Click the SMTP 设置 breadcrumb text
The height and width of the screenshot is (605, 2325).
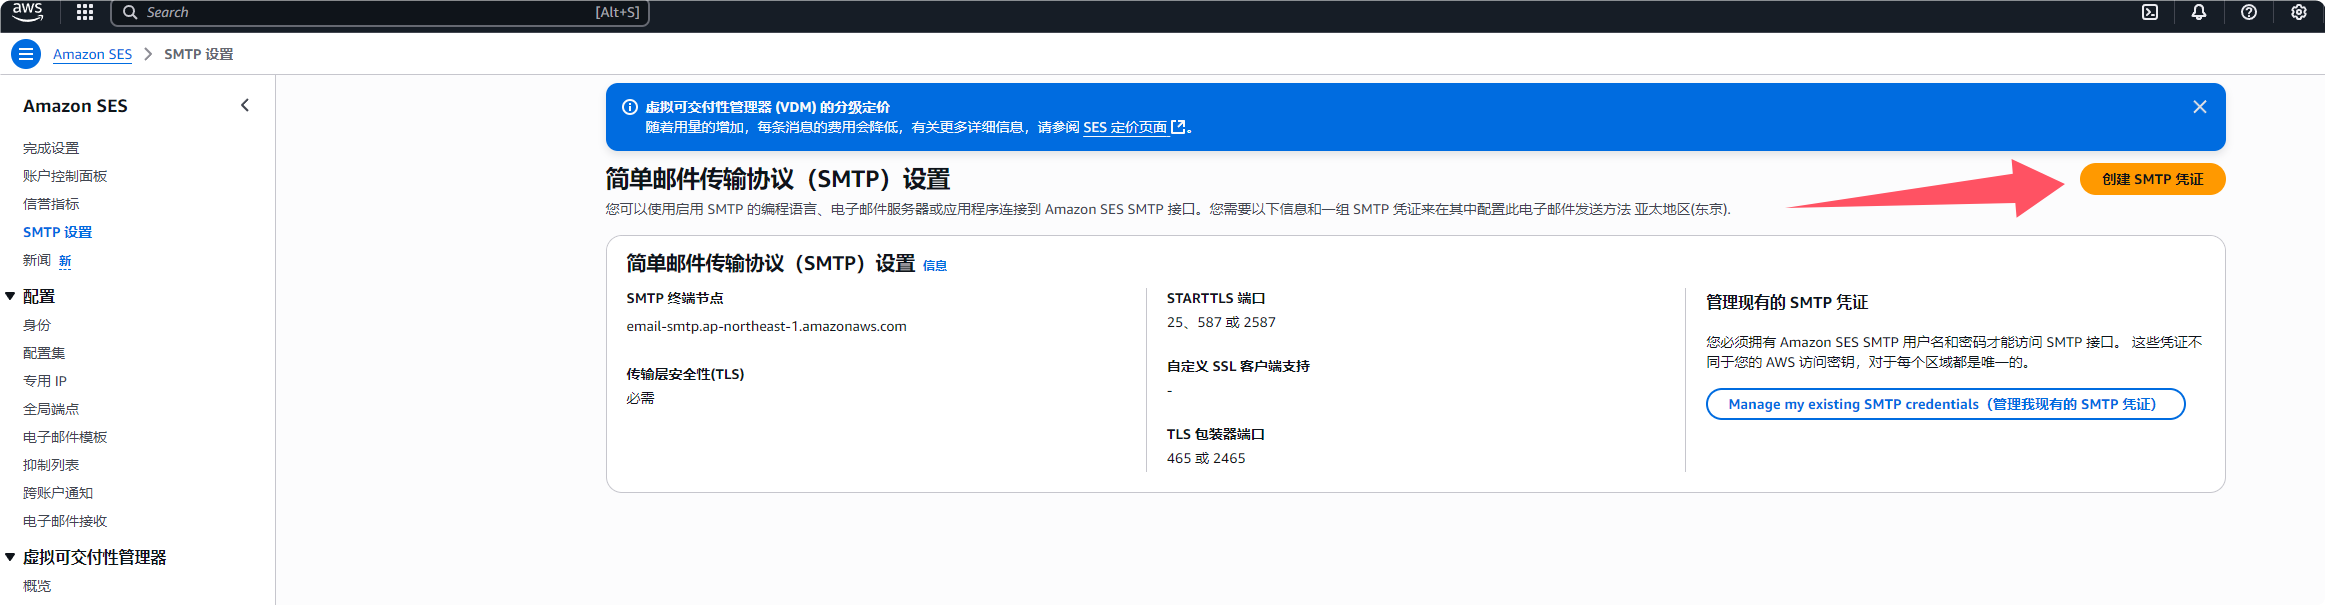(x=198, y=54)
